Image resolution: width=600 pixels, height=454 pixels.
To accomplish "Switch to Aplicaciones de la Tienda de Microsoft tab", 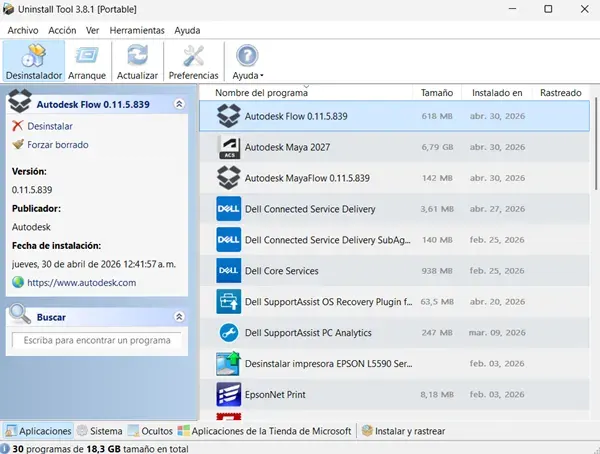I will tap(264, 431).
